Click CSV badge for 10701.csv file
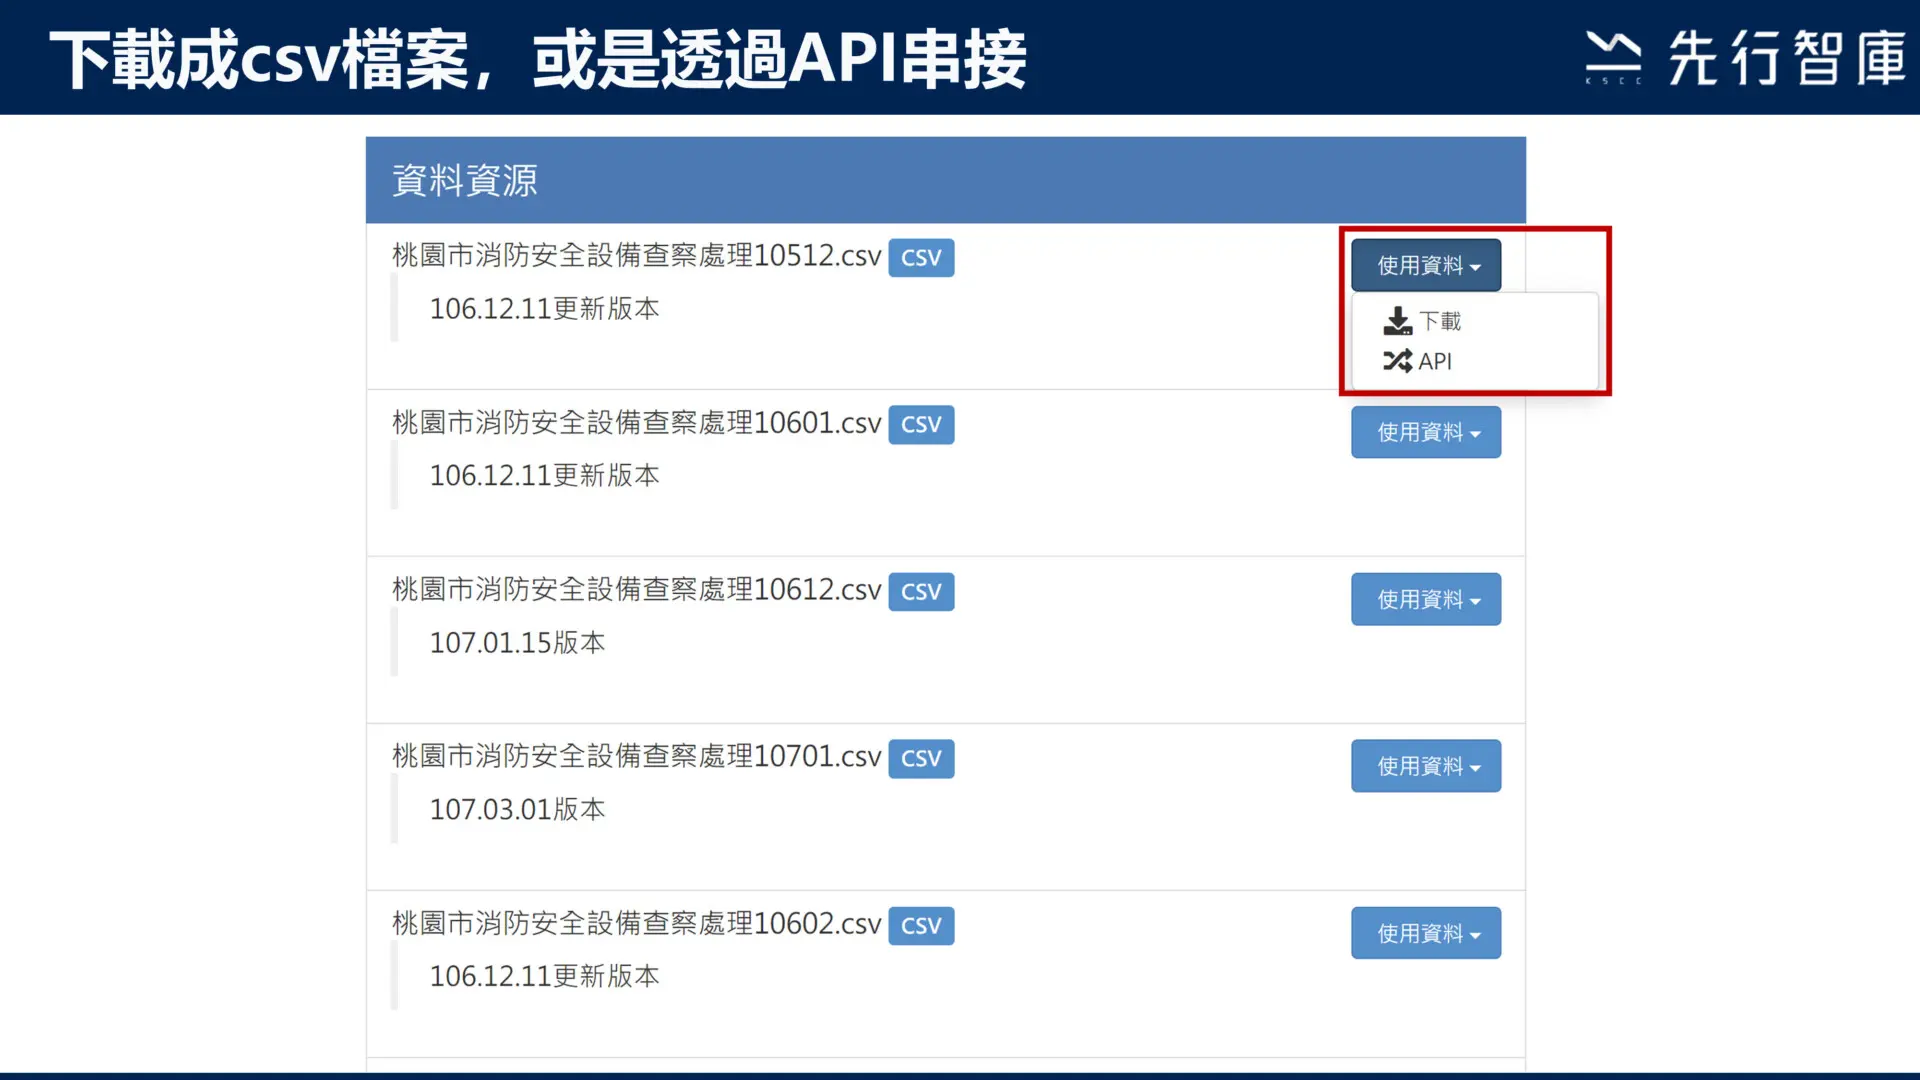 point(921,758)
